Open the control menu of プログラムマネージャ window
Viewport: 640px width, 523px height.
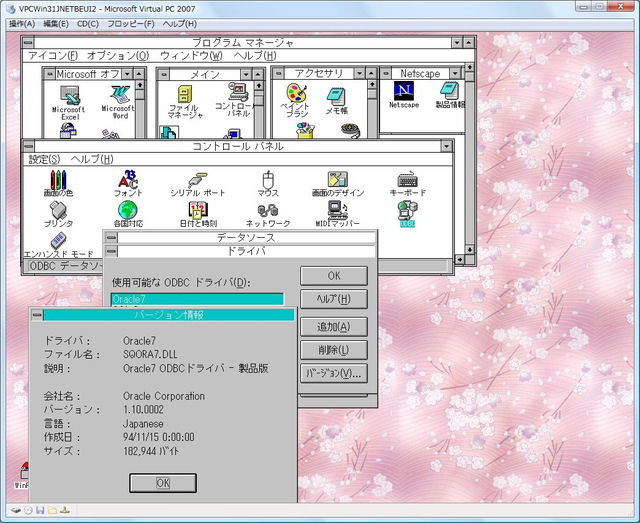coord(28,42)
